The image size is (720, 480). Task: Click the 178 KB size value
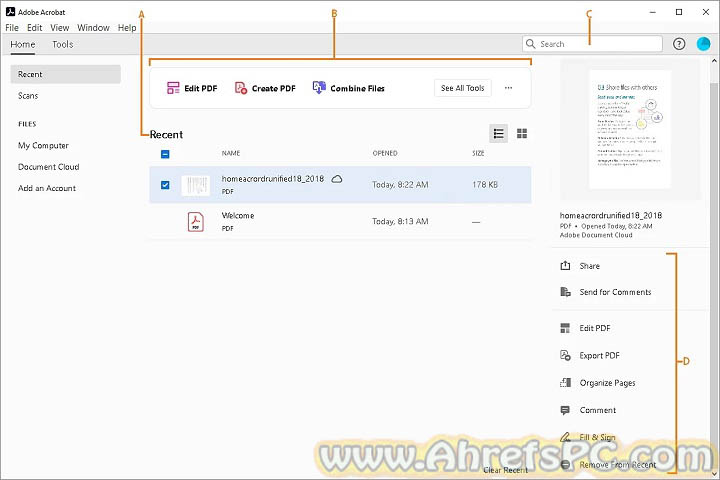tap(485, 185)
